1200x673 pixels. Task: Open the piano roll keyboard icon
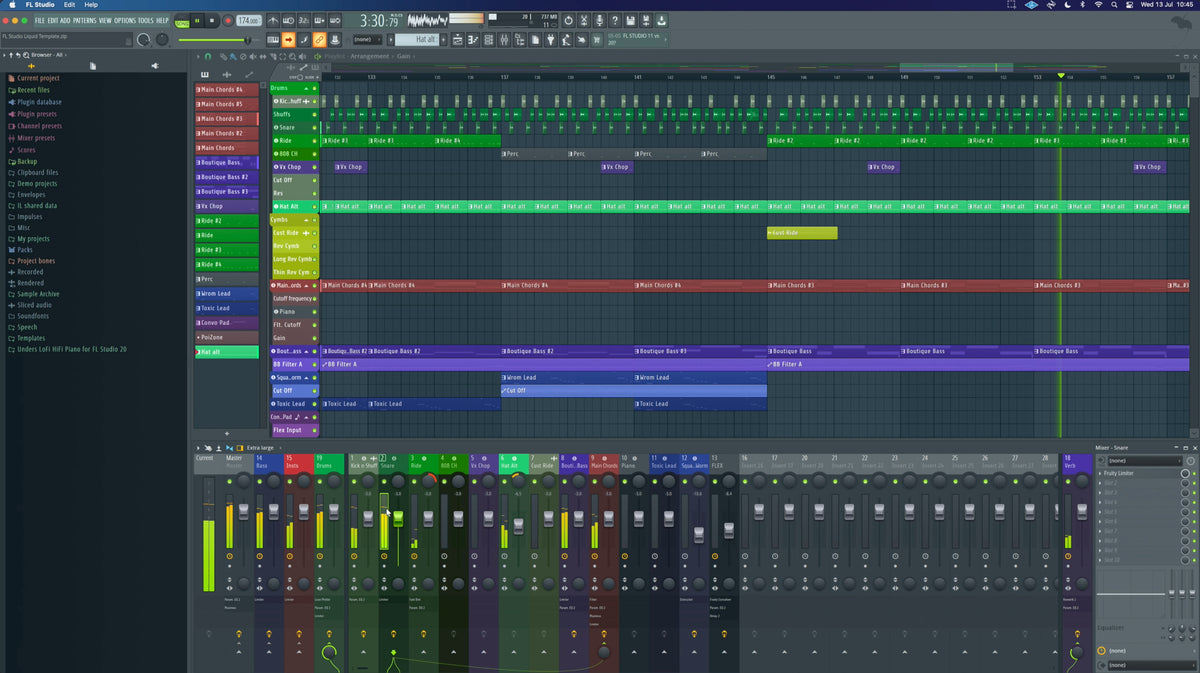pos(273,40)
